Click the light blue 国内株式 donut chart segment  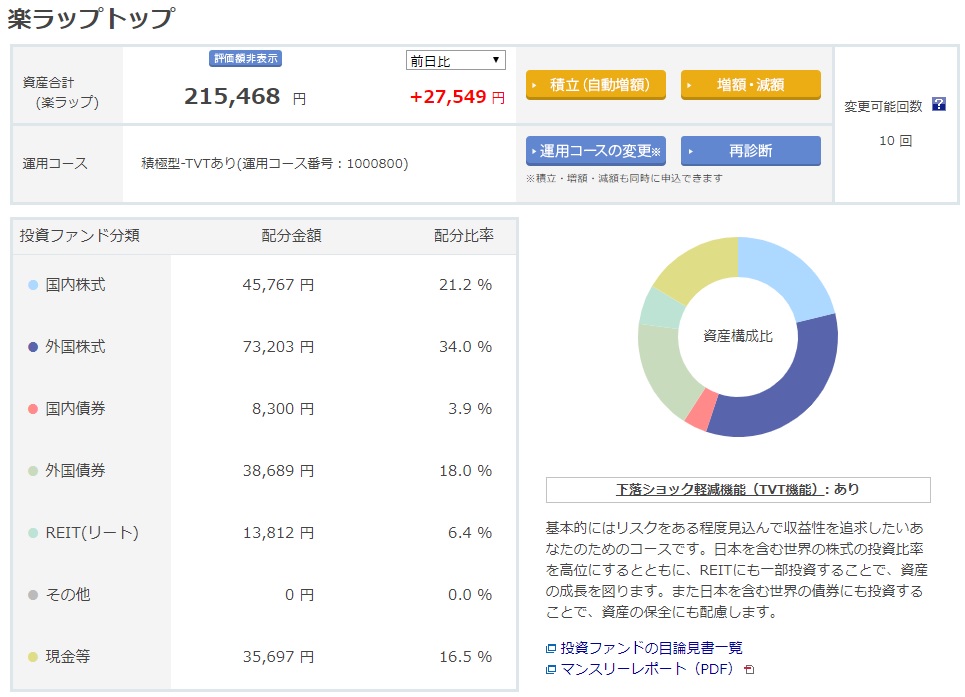[788, 274]
